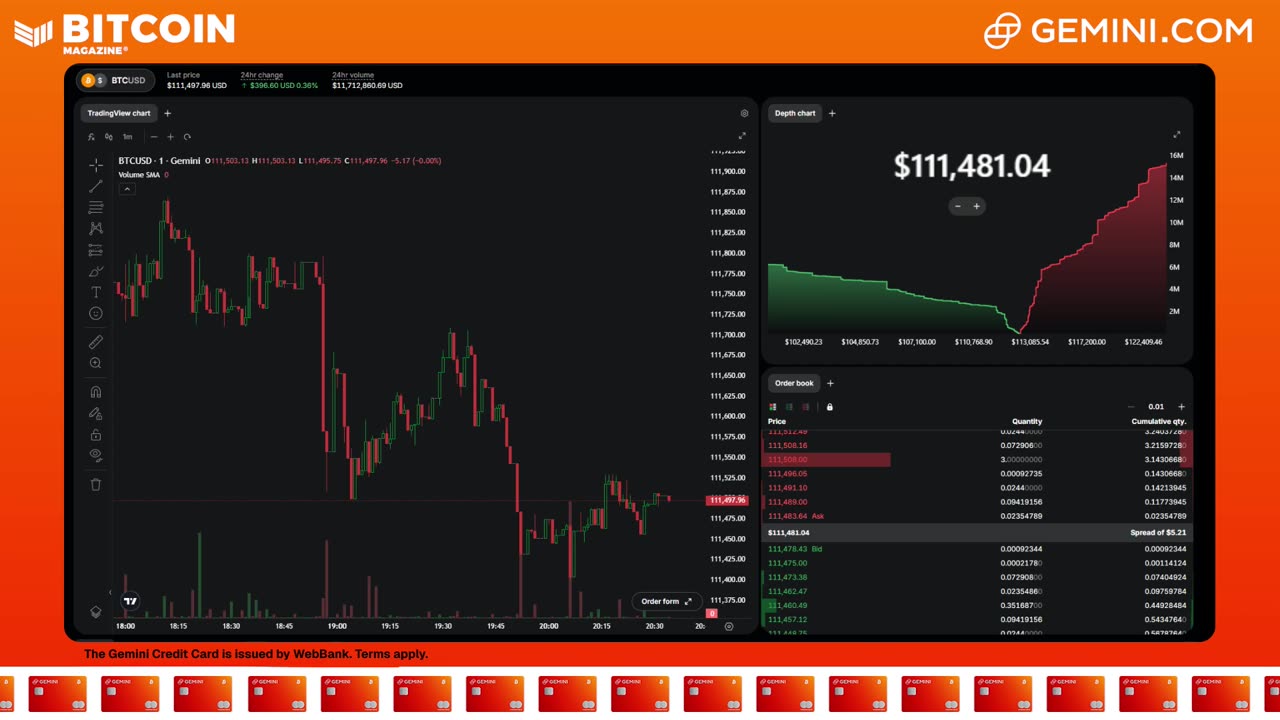Select the XABCD pattern tool
Screen dimensions: 1280x720
(x=96, y=228)
